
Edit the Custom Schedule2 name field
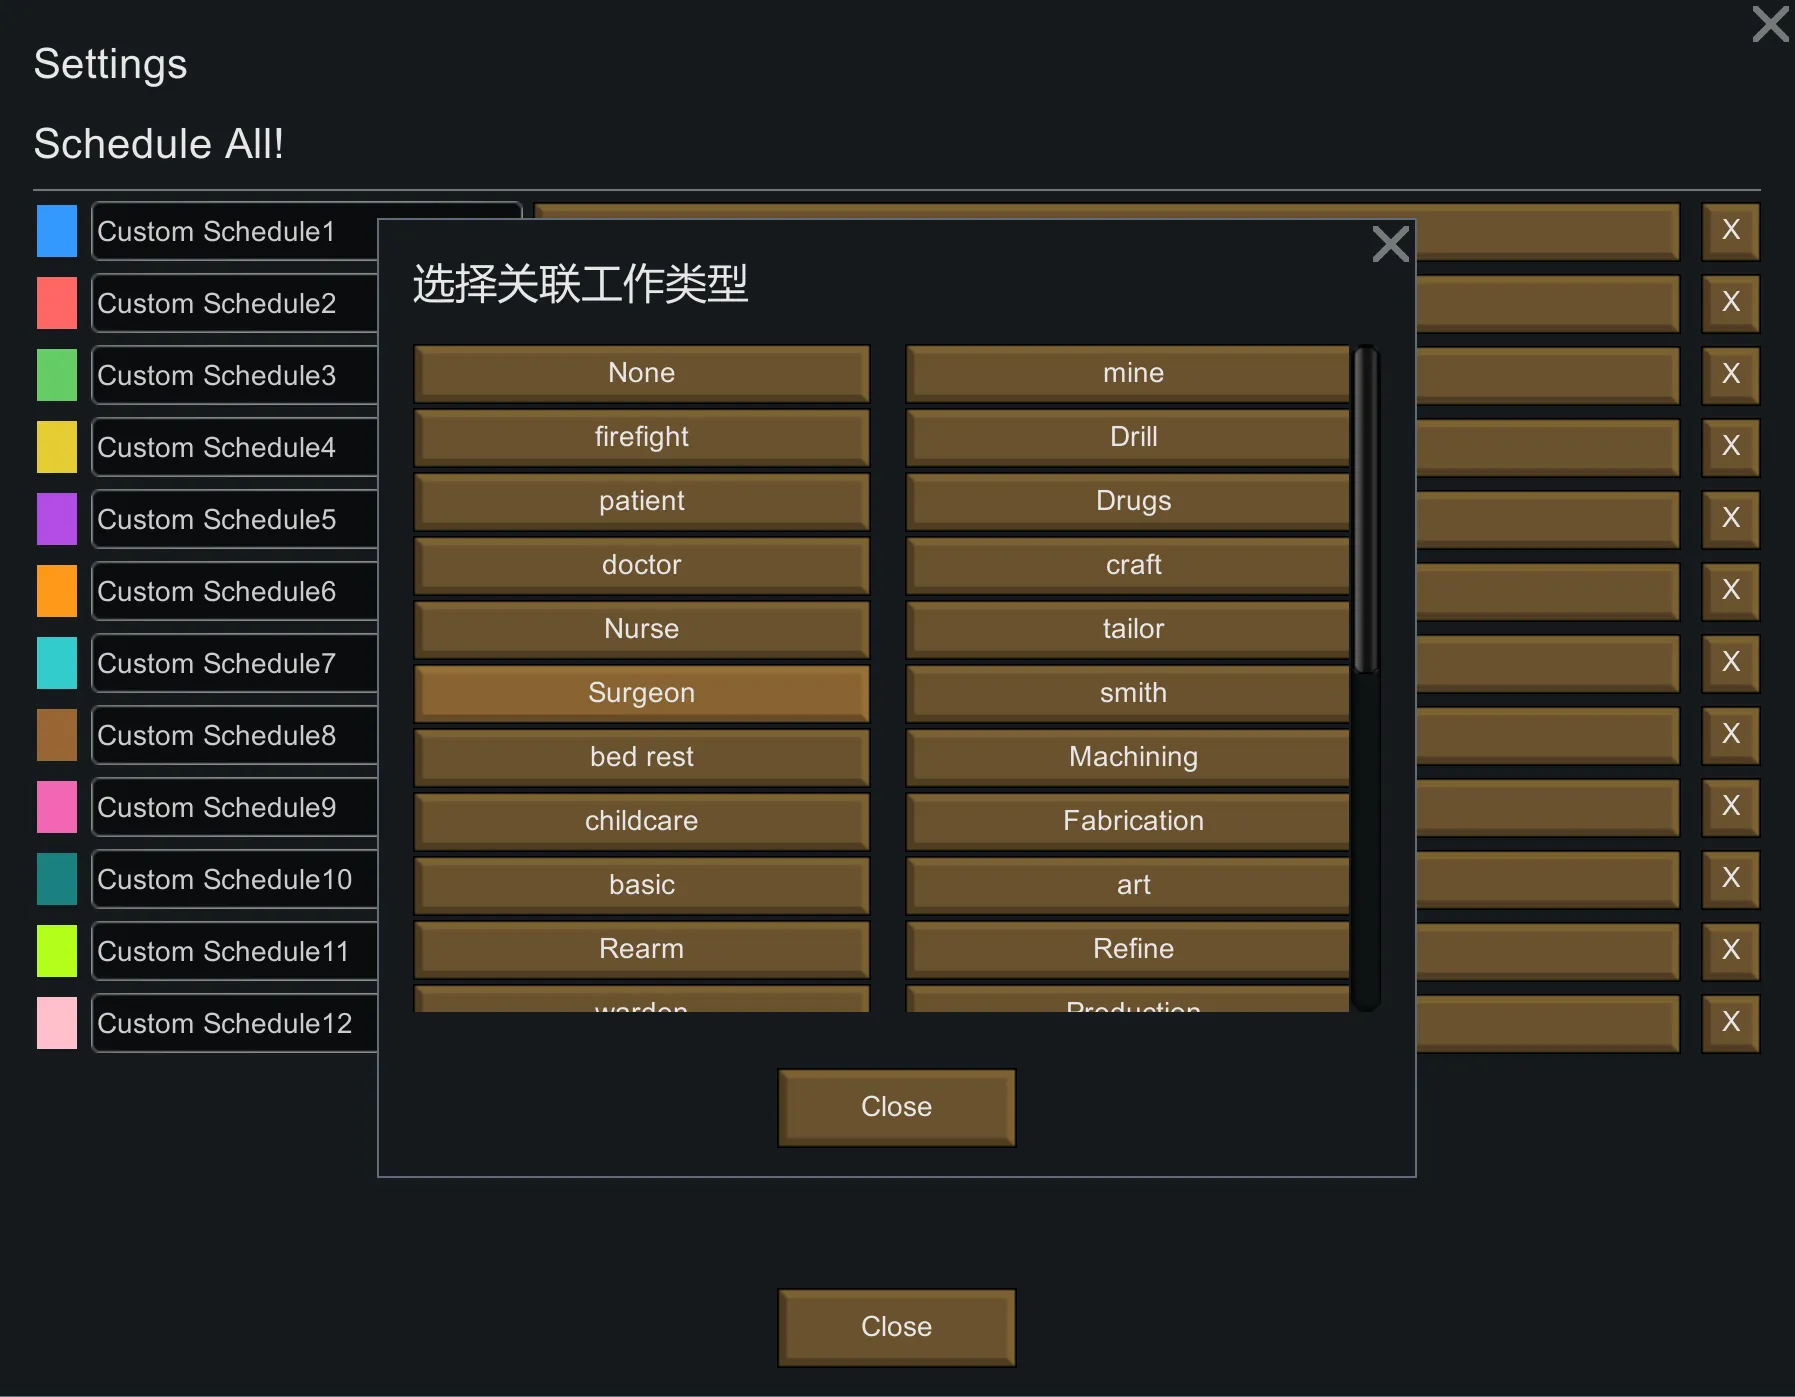[235, 303]
